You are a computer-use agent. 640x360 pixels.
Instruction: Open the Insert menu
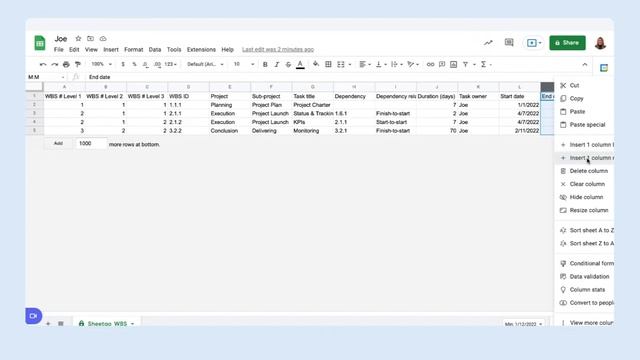coord(111,49)
